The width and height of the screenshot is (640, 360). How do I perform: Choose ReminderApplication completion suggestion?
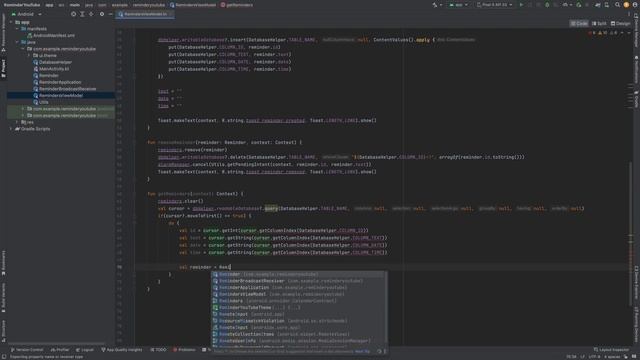(299, 287)
